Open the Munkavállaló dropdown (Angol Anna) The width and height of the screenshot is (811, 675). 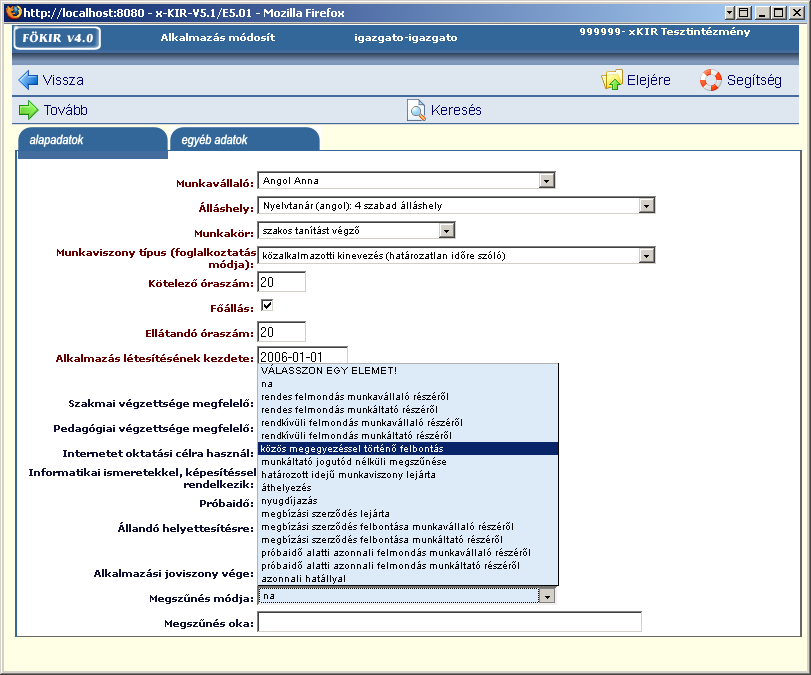click(x=406, y=181)
